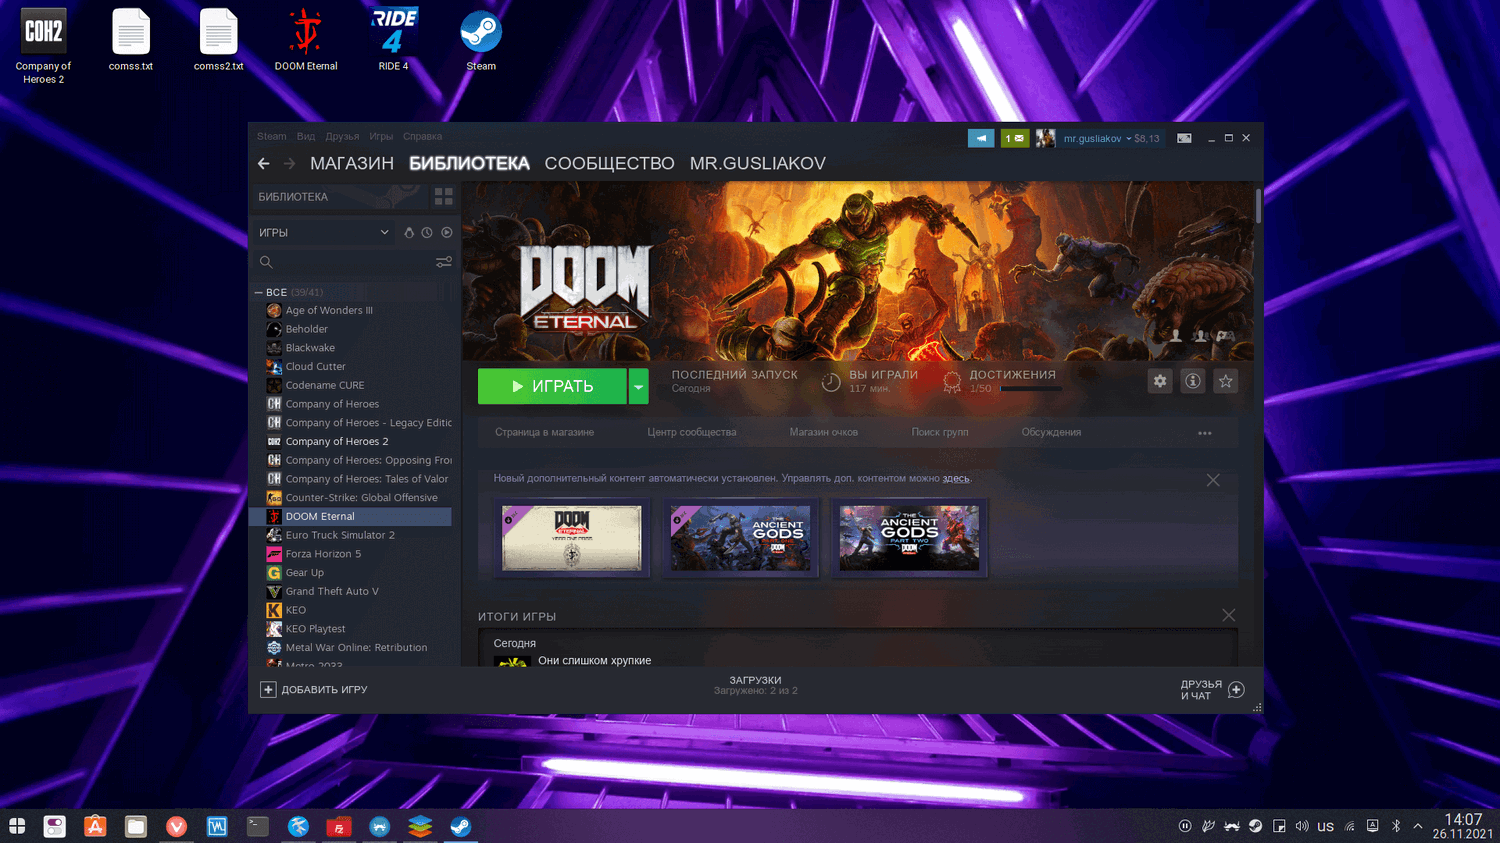Open Обсуждения link

click(x=1051, y=433)
